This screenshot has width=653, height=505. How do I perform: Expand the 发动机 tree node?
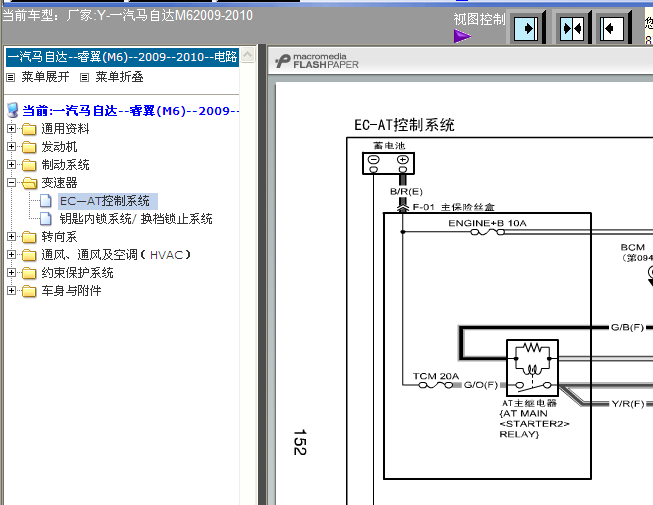click(12, 147)
